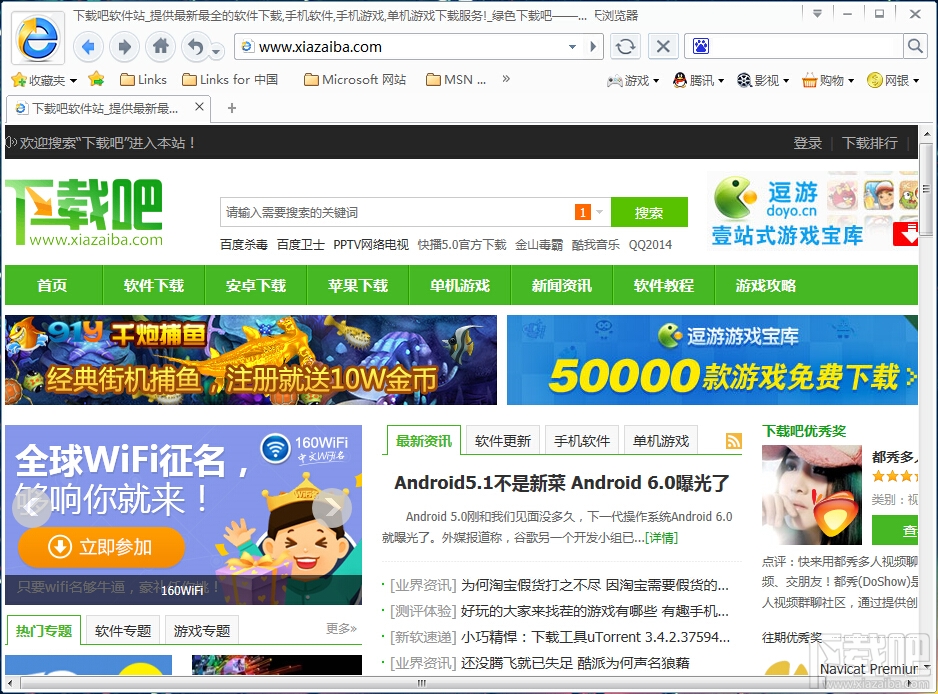Open dropdown next to undo closed tab
The width and height of the screenshot is (938, 694).
pyautogui.click(x=217, y=52)
